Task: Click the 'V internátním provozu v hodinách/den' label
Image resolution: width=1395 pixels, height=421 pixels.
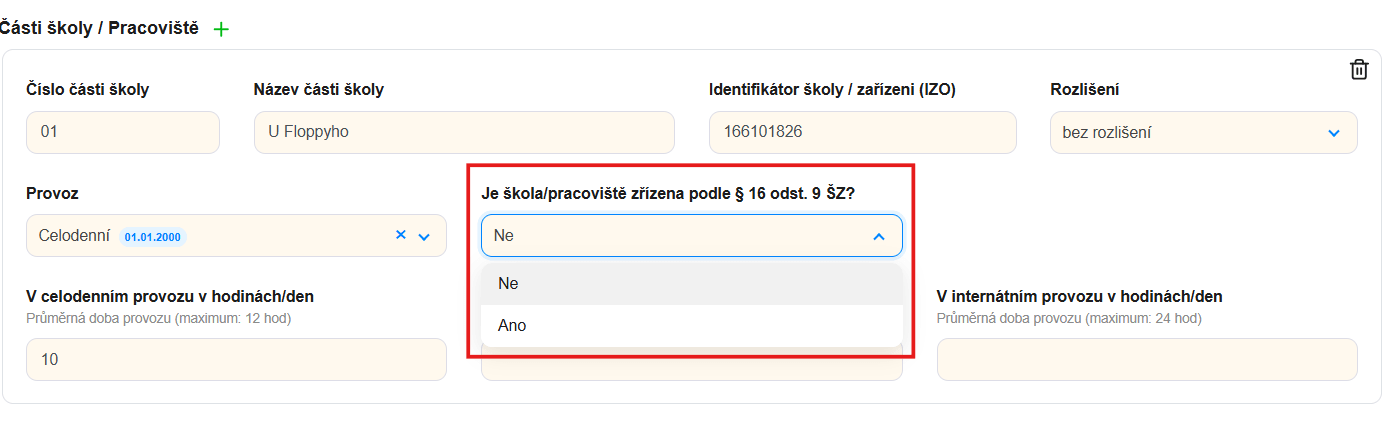Action: point(1079,296)
